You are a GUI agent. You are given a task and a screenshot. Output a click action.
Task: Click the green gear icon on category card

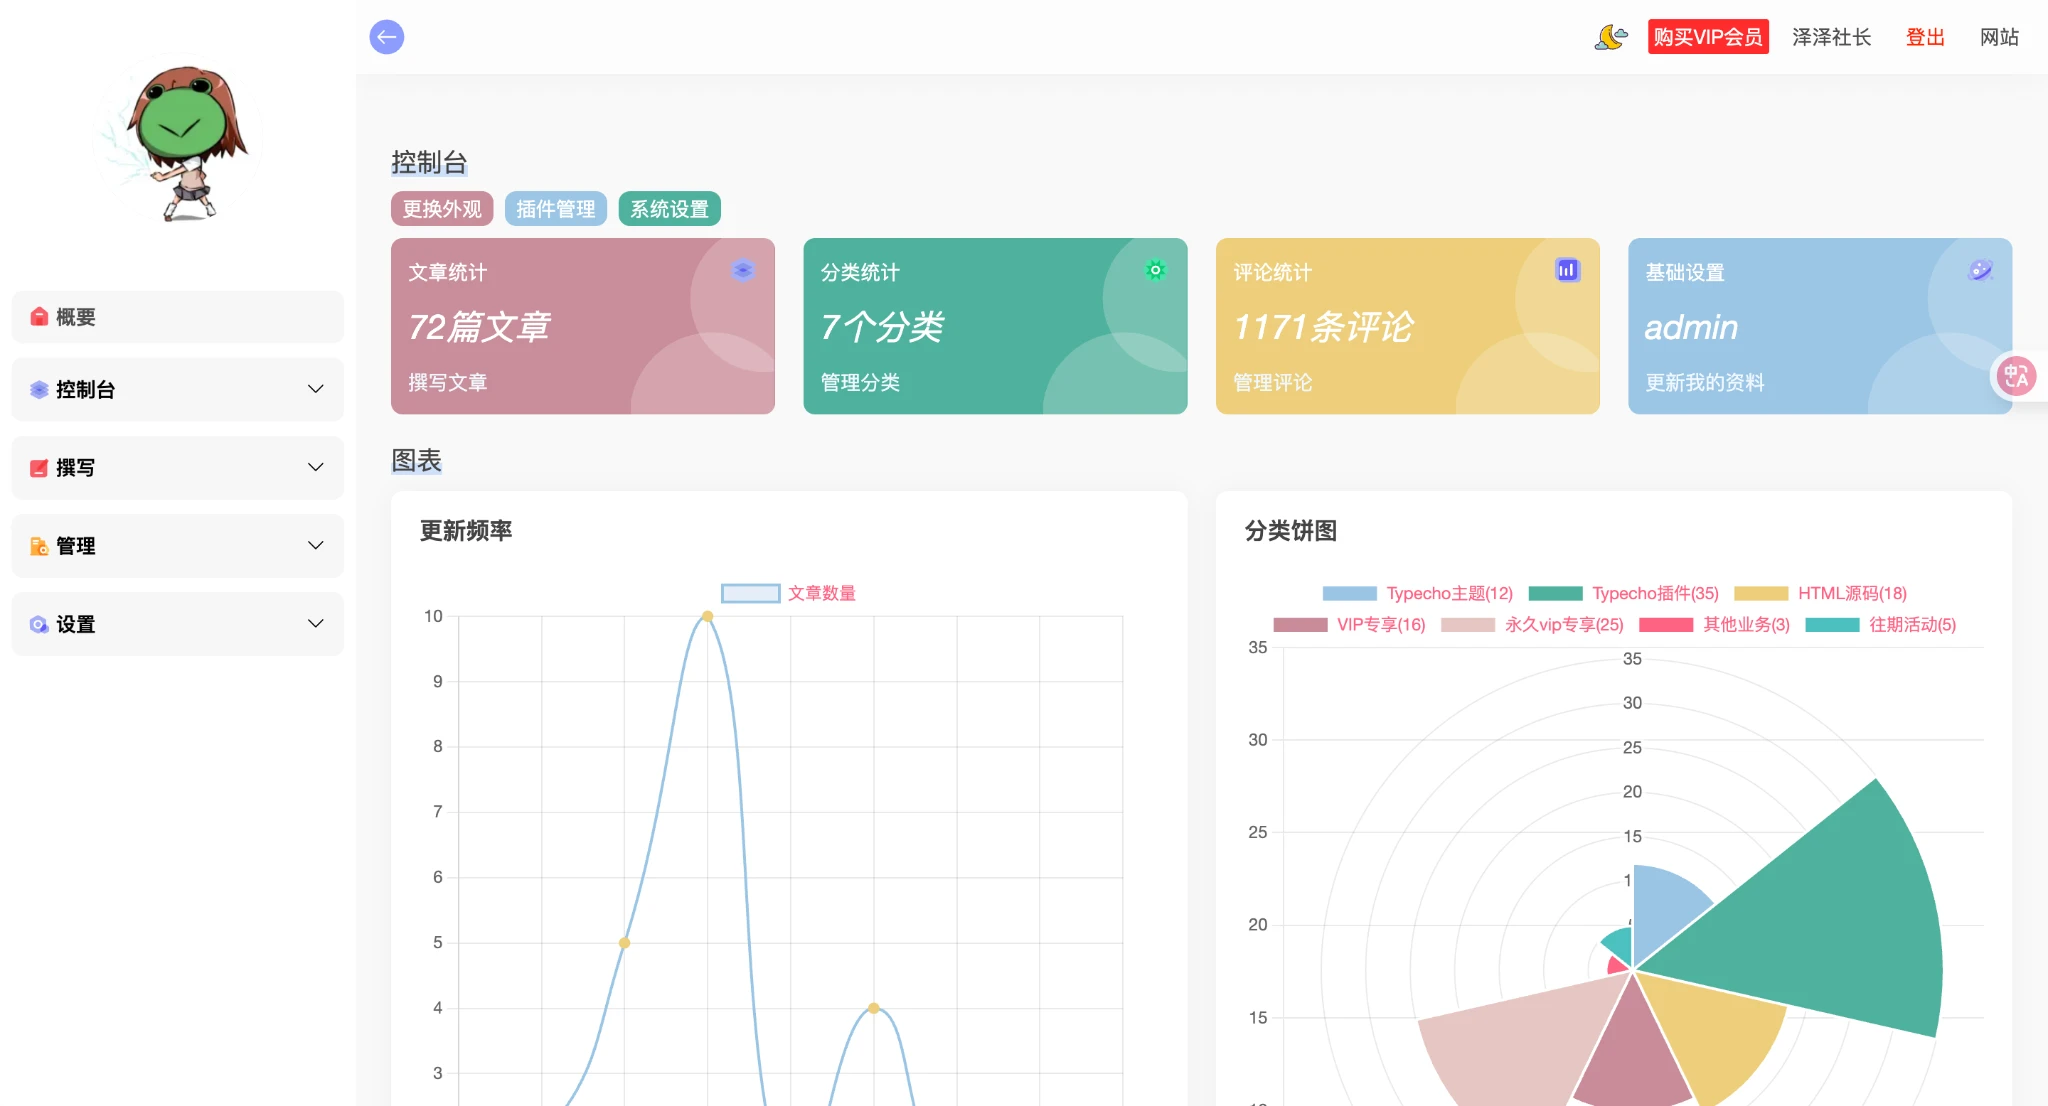[x=1155, y=270]
